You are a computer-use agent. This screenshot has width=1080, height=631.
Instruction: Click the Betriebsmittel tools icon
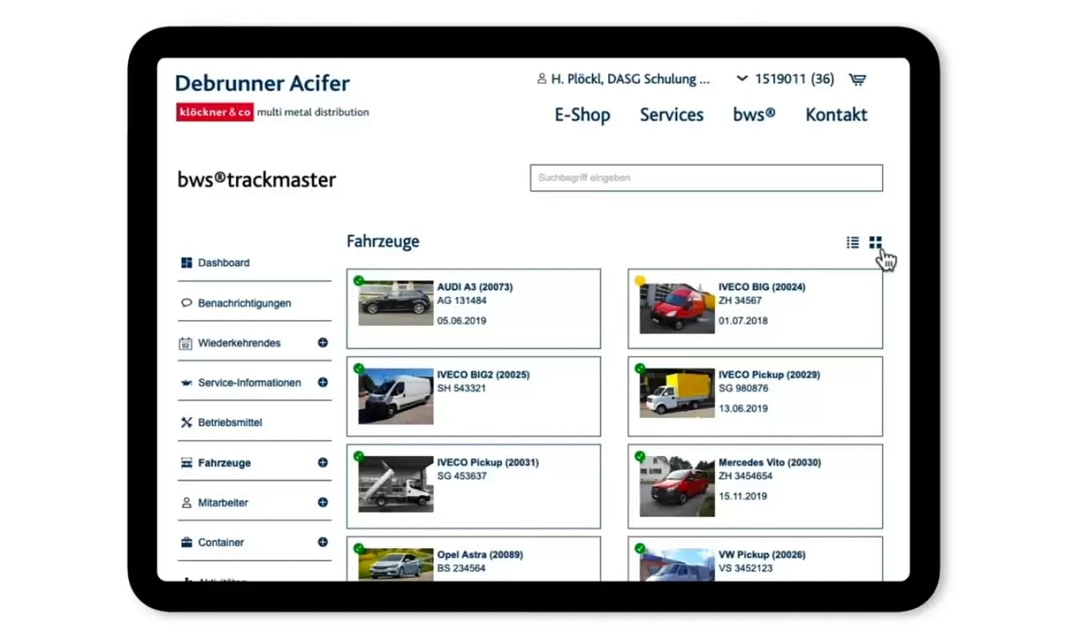coord(186,423)
